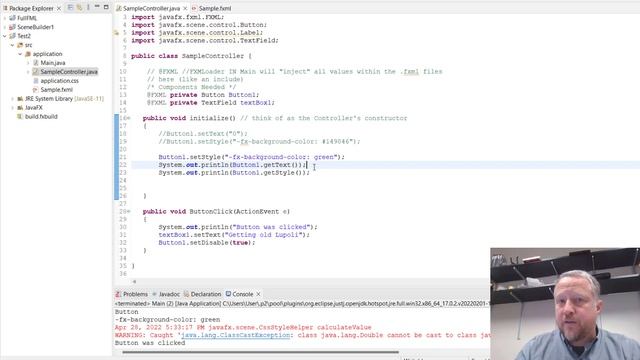Fold the initialize() method on line 16
Screen dimensions: 640x360
[129, 118]
